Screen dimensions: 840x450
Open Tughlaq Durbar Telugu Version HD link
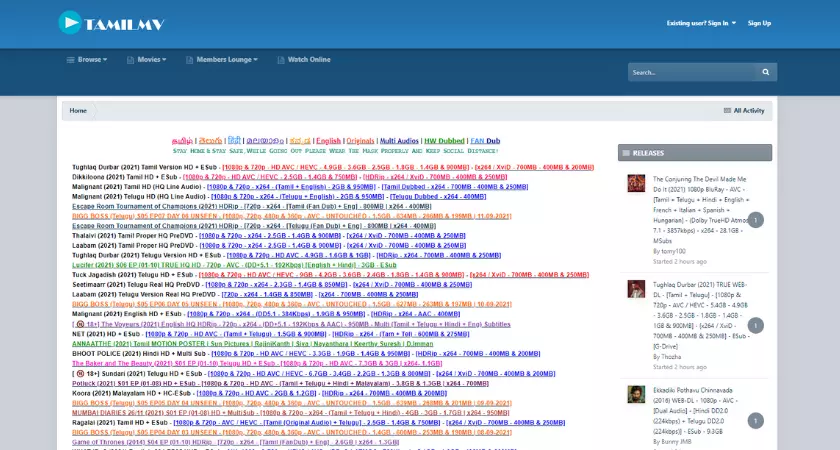[x=298, y=256]
